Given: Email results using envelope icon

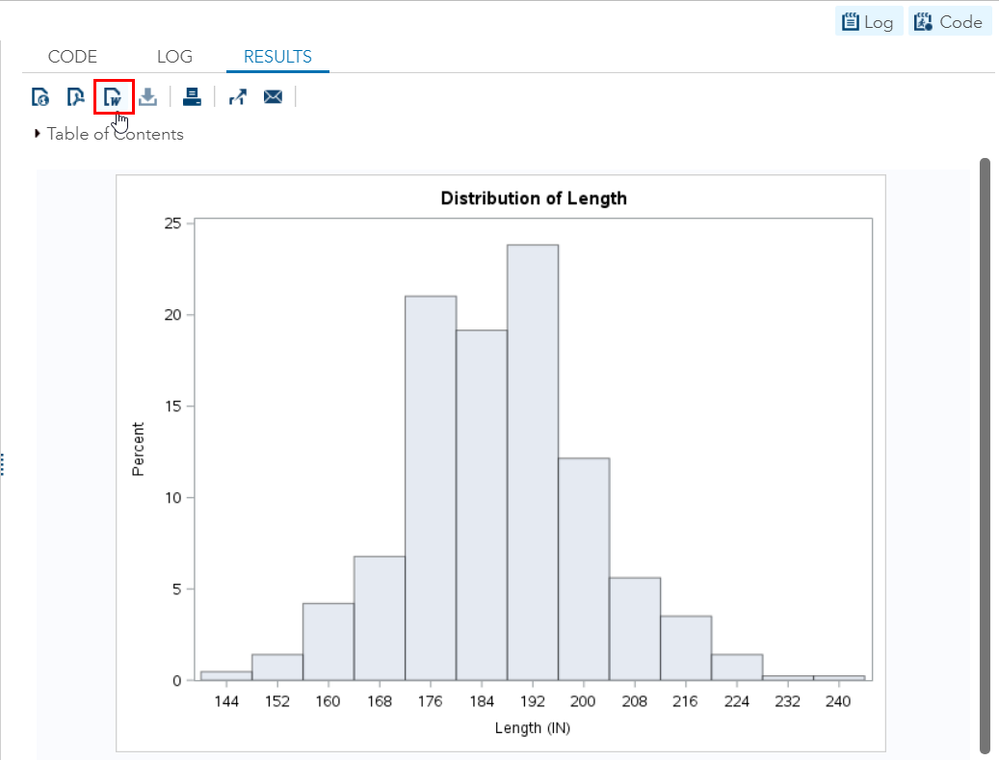Looking at the screenshot, I should (x=273, y=97).
